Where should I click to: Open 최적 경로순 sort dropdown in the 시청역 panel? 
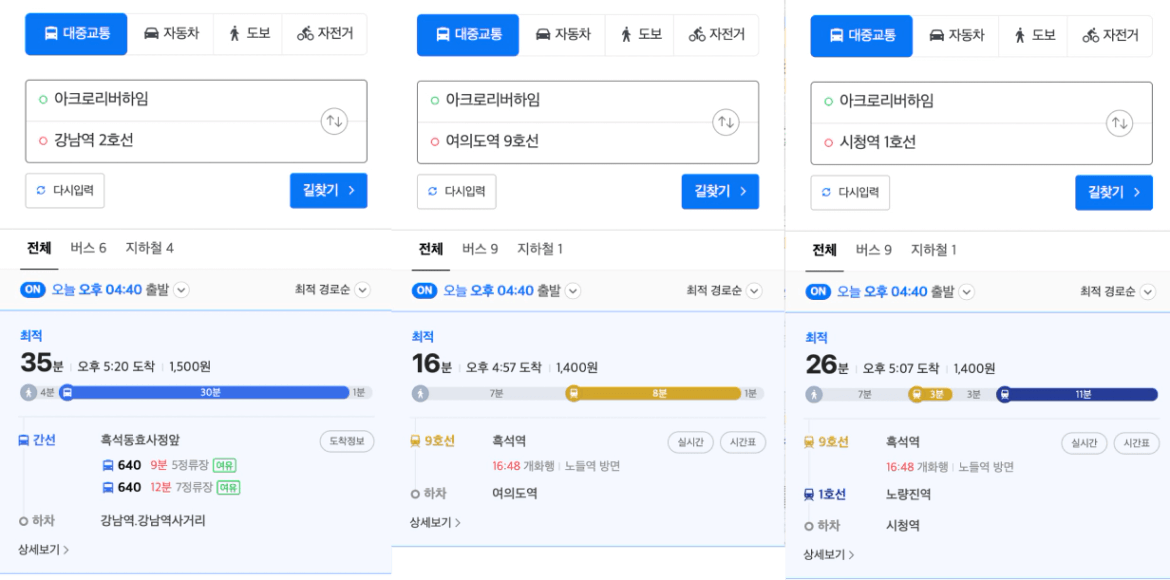(x=1118, y=291)
